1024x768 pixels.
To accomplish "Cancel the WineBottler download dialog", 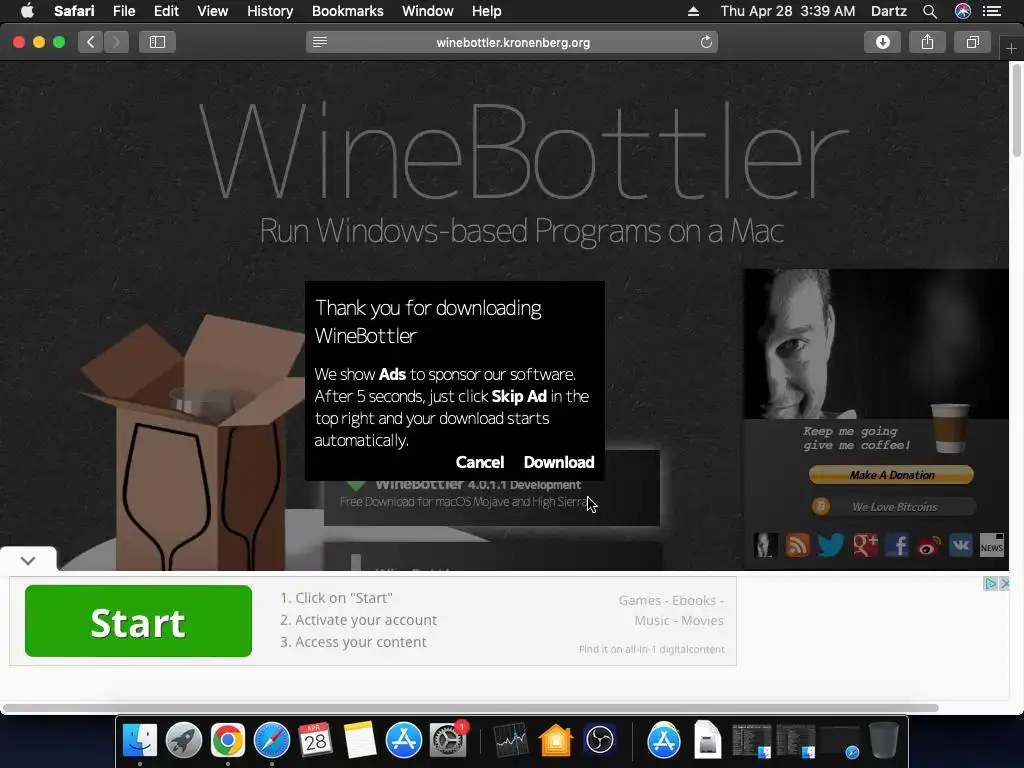I will pyautogui.click(x=480, y=462).
